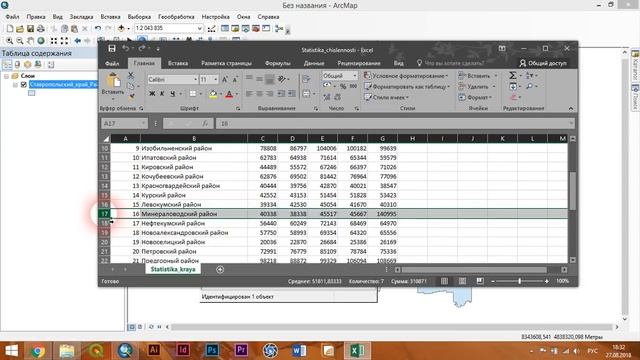640x360 pixels.
Task: Apply percent style in Excel Number group
Action: 343,87
